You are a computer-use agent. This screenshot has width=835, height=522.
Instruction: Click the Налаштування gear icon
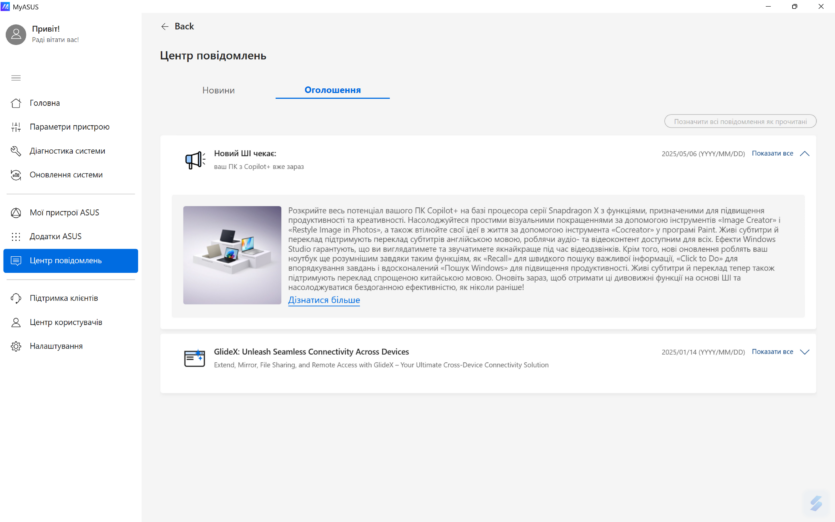pos(16,346)
